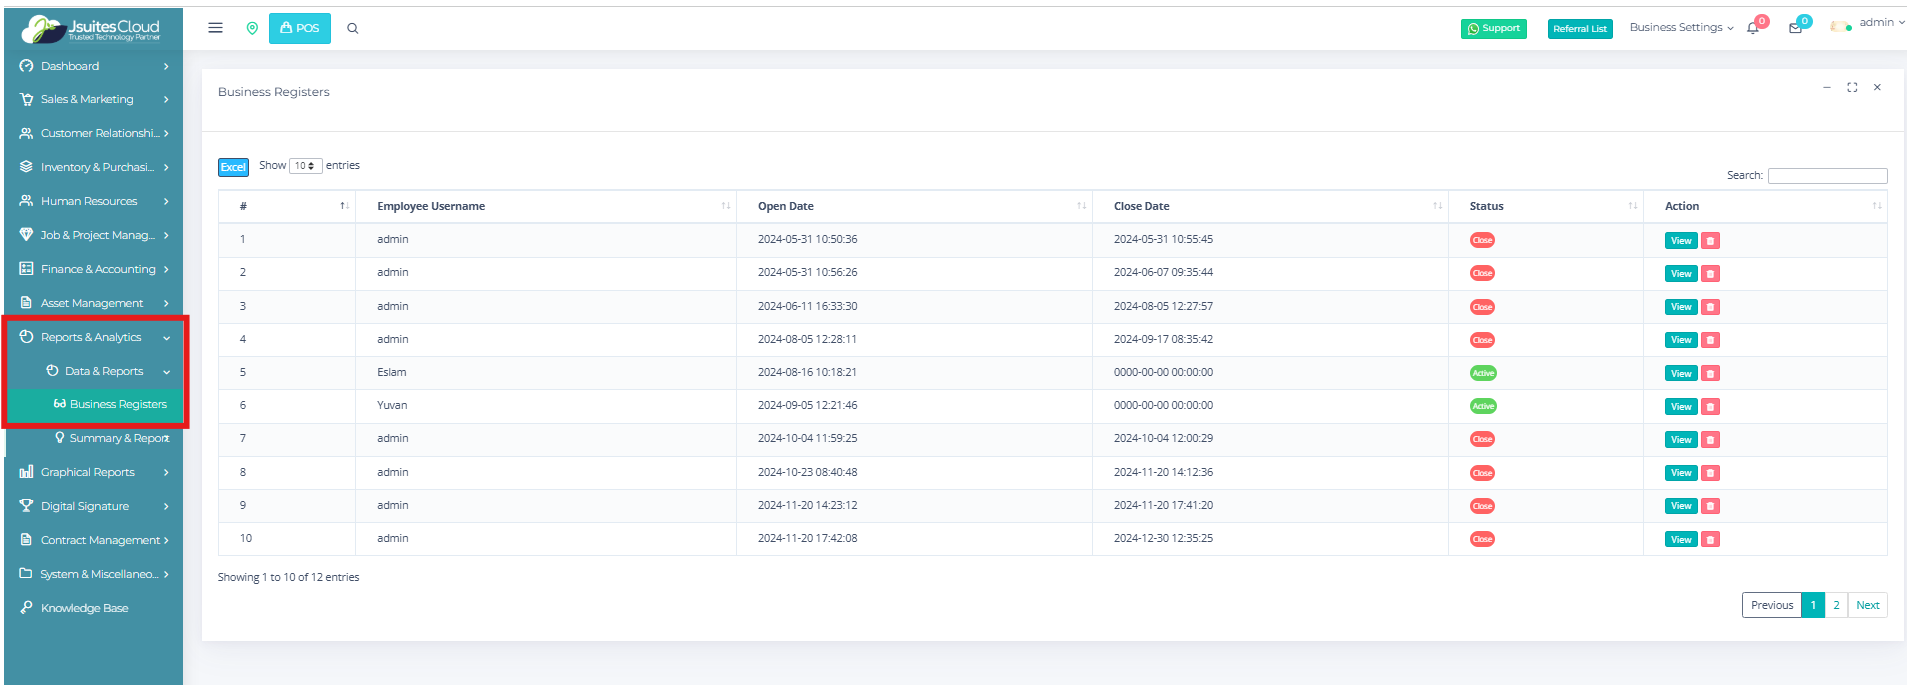
Task: Open Summary & Report sidebar item
Action: click(x=118, y=438)
